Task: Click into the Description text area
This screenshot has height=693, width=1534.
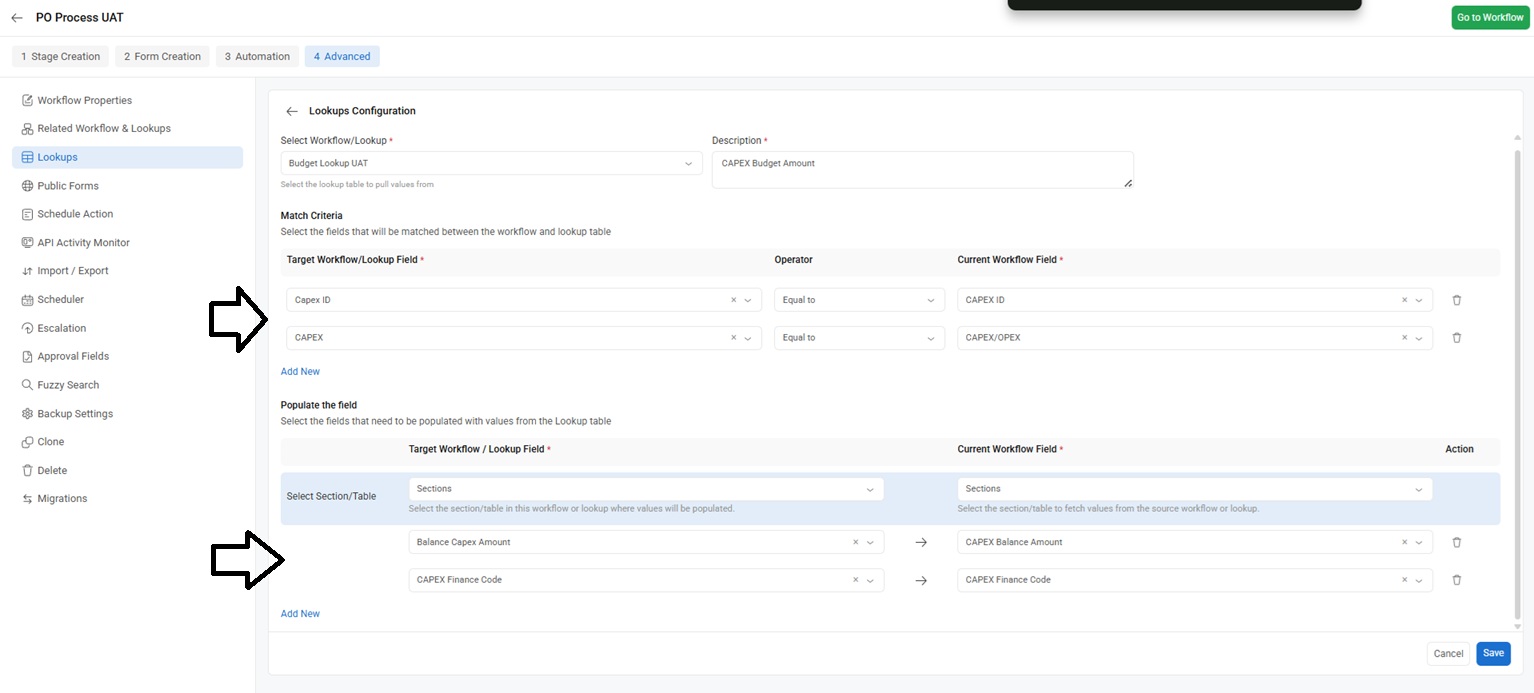Action: [921, 170]
